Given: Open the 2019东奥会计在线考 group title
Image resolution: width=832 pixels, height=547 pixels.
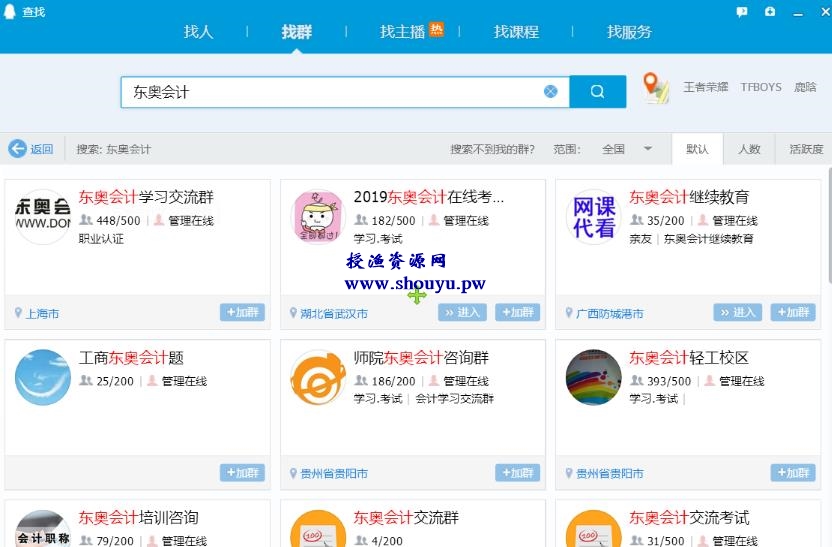Looking at the screenshot, I should (x=429, y=197).
